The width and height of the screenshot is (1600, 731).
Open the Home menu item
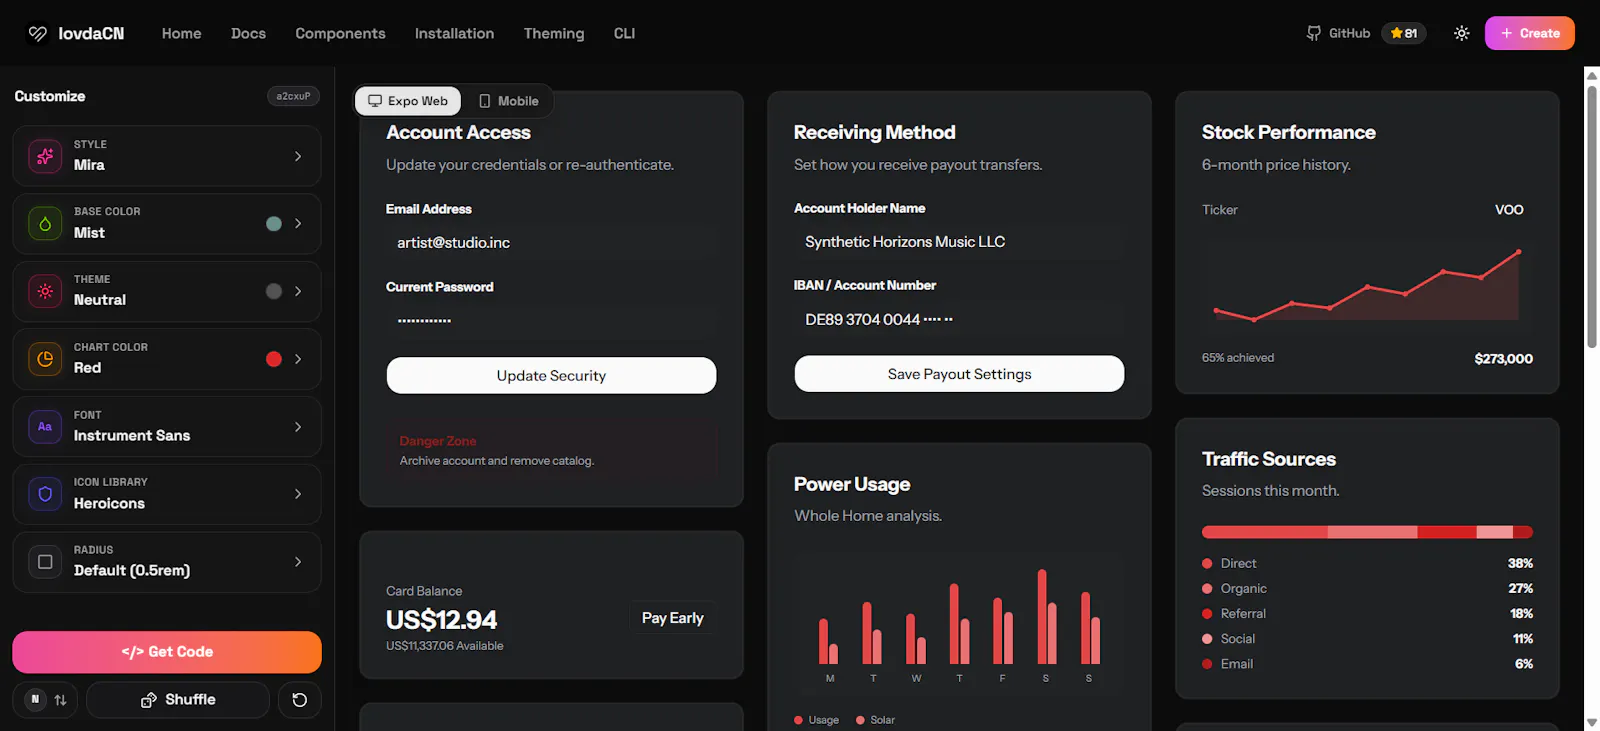181,33
